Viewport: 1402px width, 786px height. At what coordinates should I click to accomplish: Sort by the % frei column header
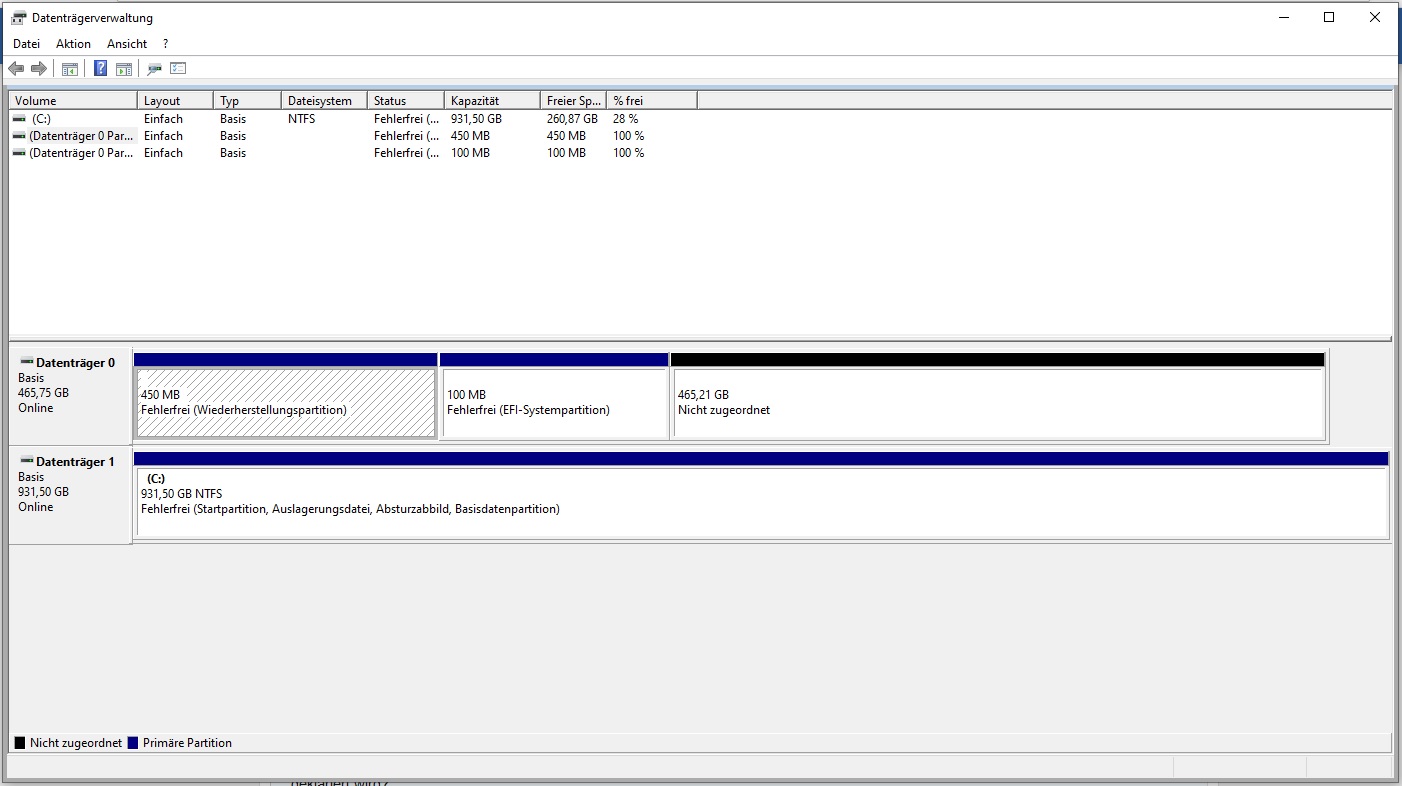(x=651, y=101)
